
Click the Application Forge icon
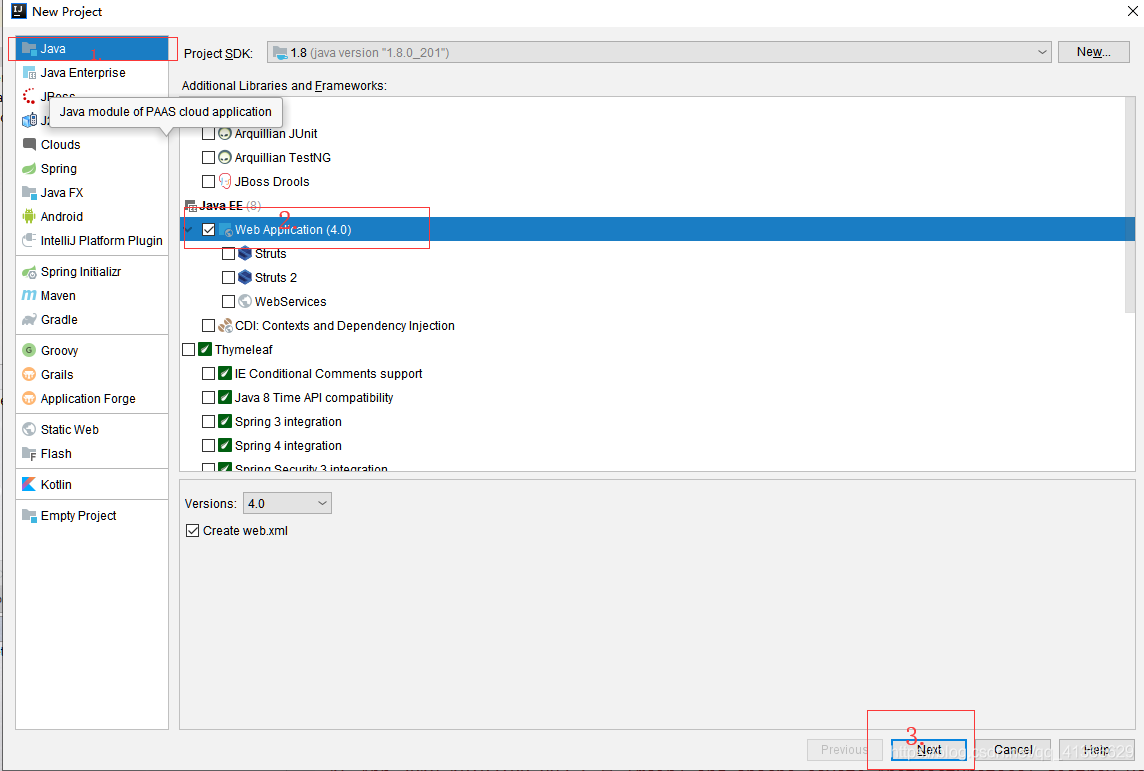[x=29, y=398]
